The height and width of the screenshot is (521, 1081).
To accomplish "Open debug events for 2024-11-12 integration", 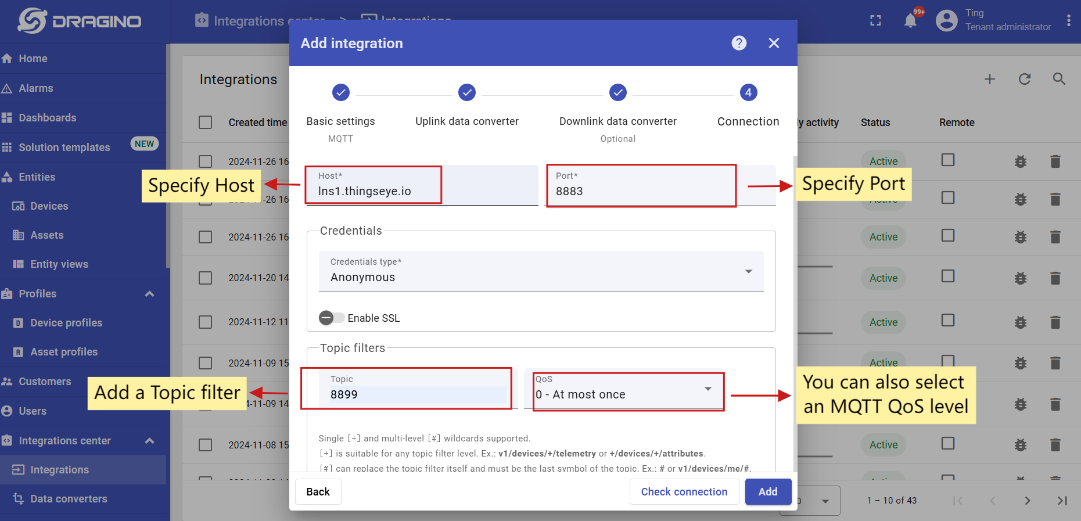I will click(1020, 322).
